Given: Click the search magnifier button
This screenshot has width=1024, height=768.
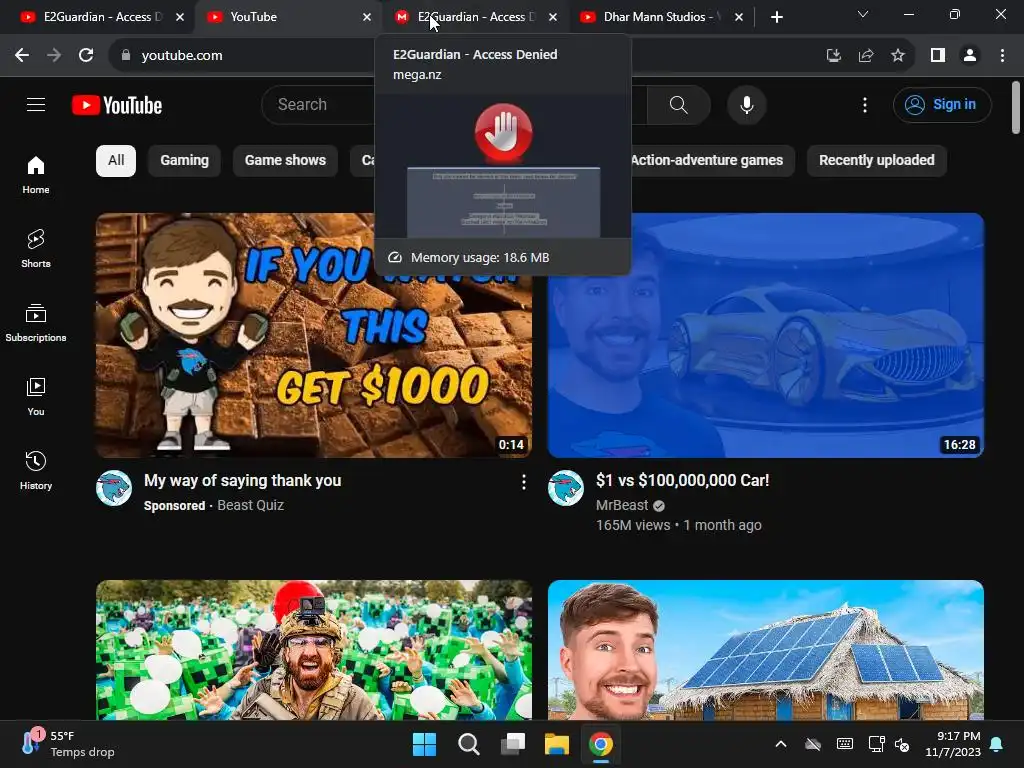Looking at the screenshot, I should coord(679,104).
